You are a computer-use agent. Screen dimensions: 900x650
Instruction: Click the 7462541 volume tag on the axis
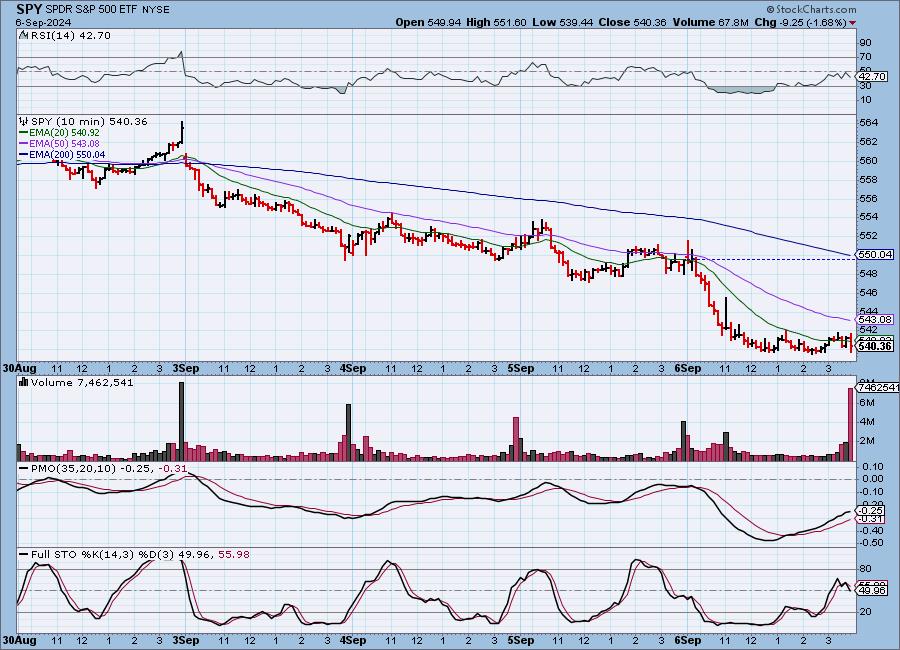pyautogui.click(x=878, y=388)
